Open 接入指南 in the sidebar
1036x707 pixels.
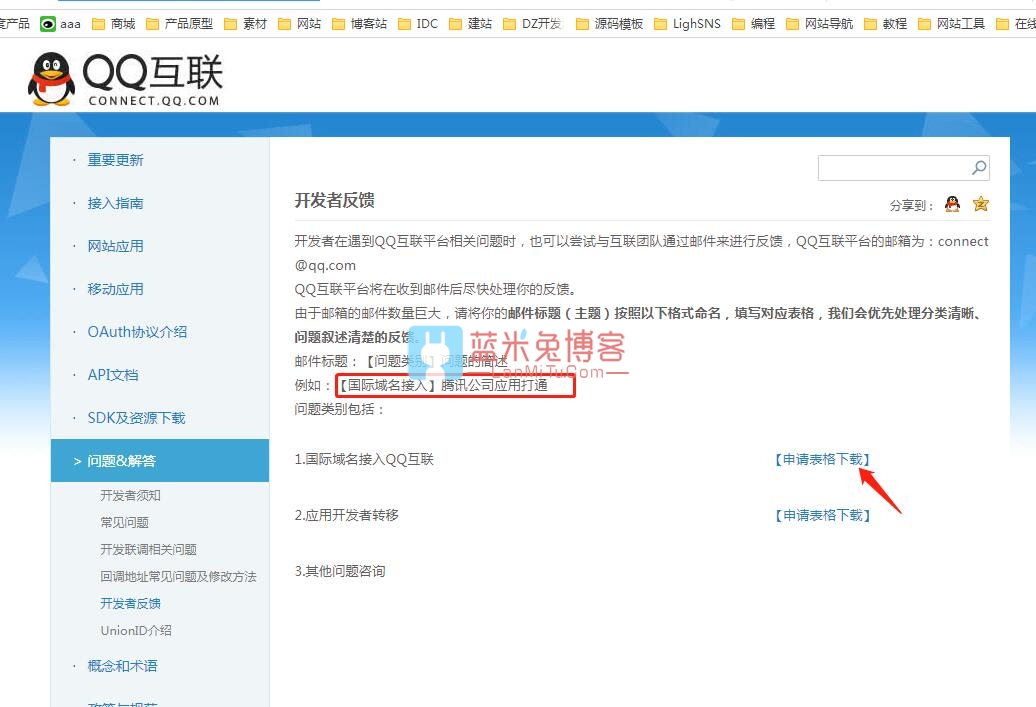(x=116, y=203)
